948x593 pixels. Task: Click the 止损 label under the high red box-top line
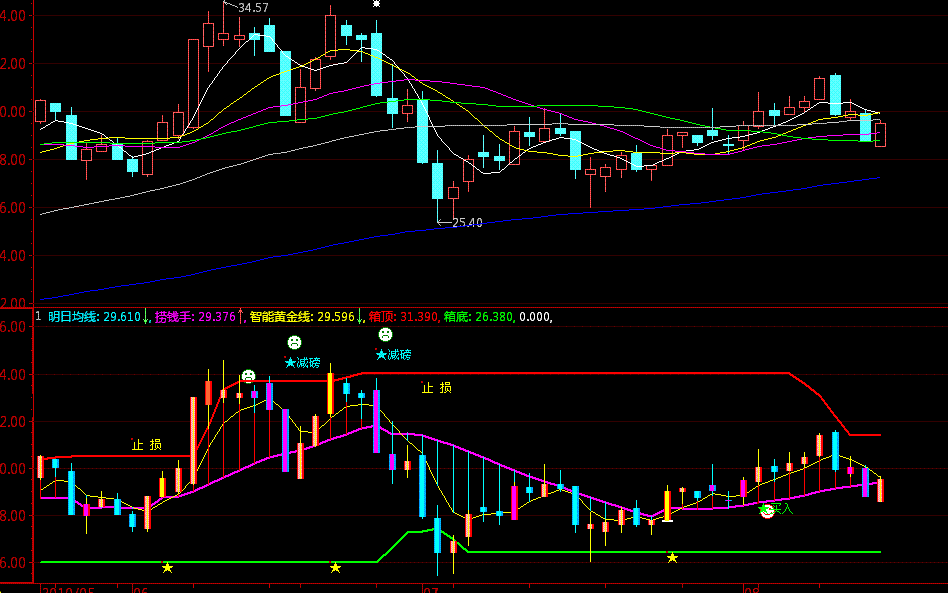click(437, 388)
